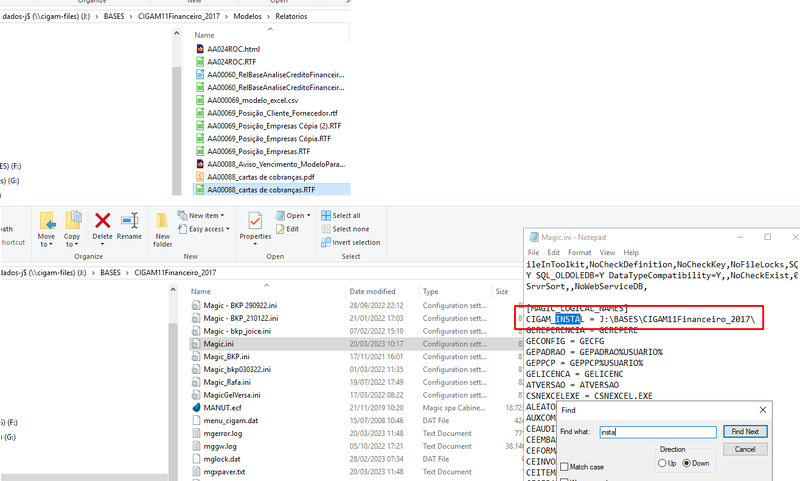Click scroll up arrow in lower navigation pane
This screenshot has width=800, height=481.
tap(173, 290)
